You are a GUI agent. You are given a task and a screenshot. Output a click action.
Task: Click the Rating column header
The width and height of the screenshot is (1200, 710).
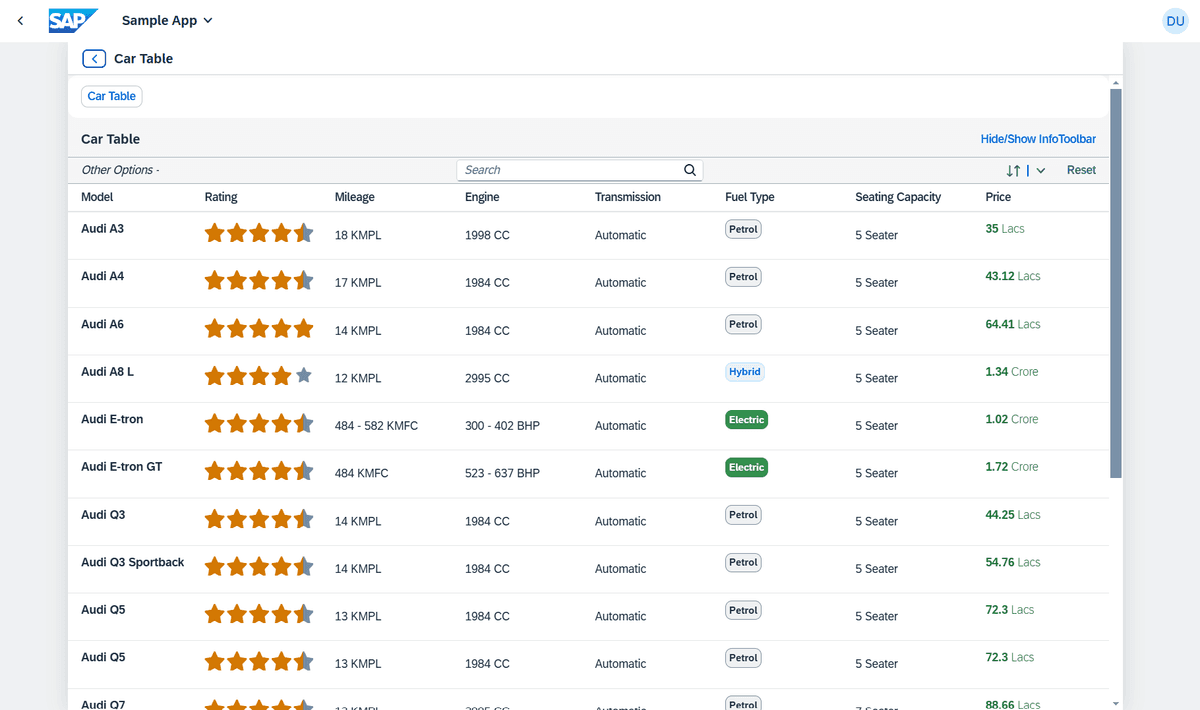point(221,197)
